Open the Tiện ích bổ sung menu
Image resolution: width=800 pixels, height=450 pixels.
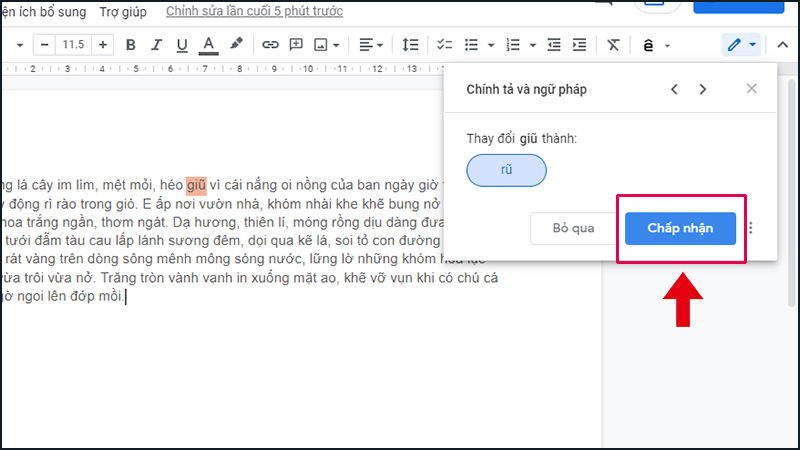click(44, 12)
